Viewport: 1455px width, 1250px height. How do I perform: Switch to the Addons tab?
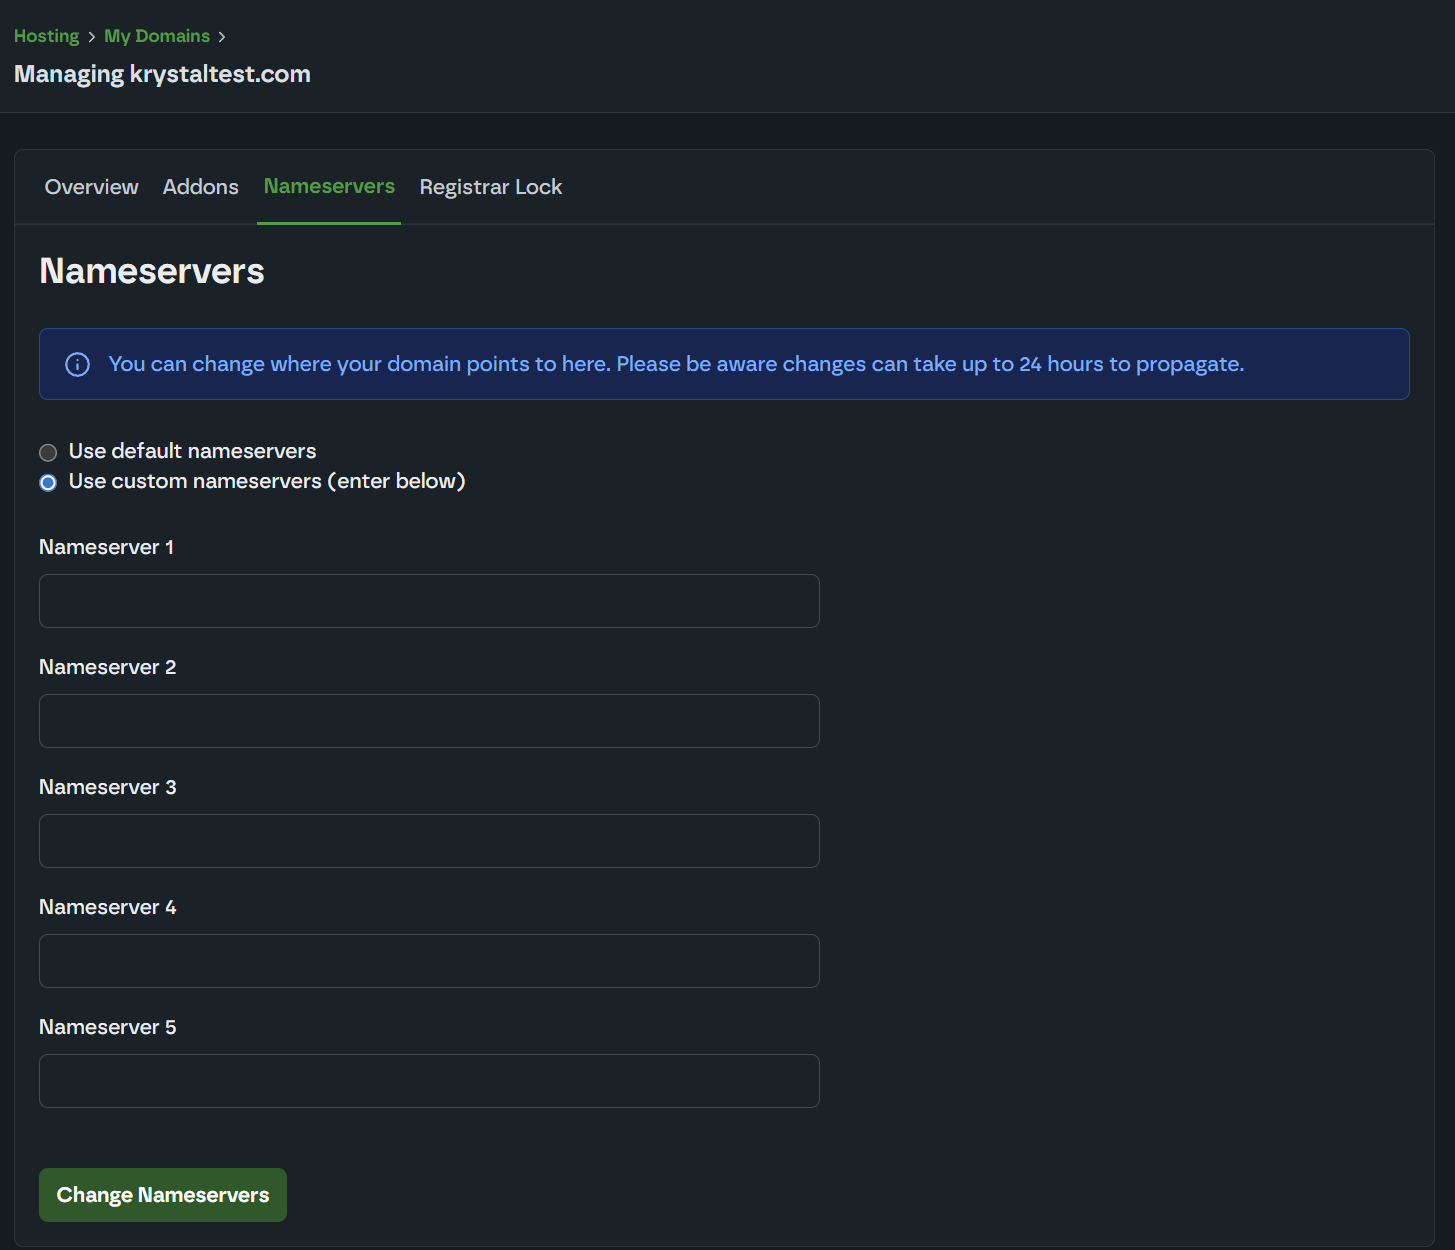(200, 187)
